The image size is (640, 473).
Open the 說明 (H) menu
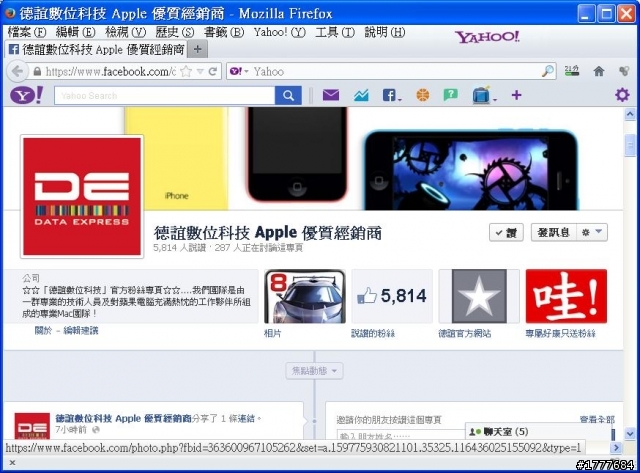tap(384, 32)
